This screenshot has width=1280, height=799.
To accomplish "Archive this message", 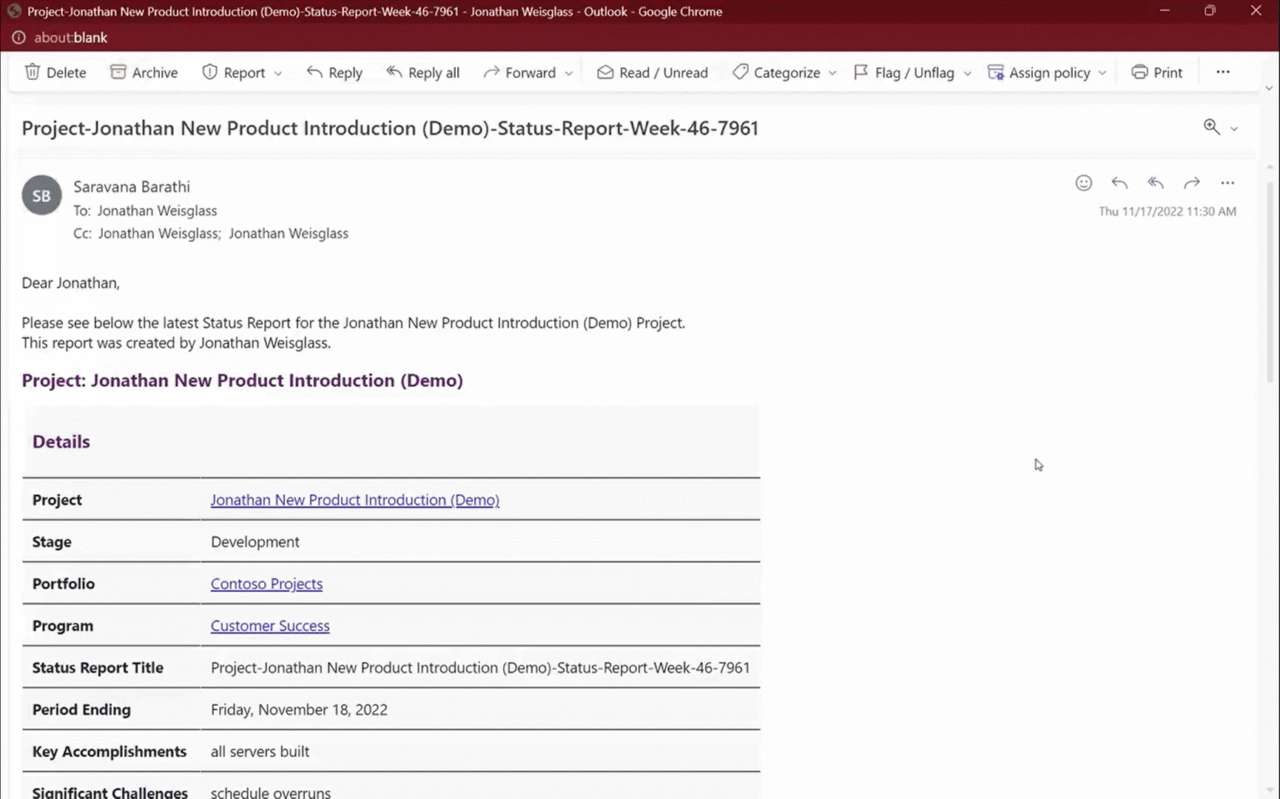I will [x=143, y=72].
